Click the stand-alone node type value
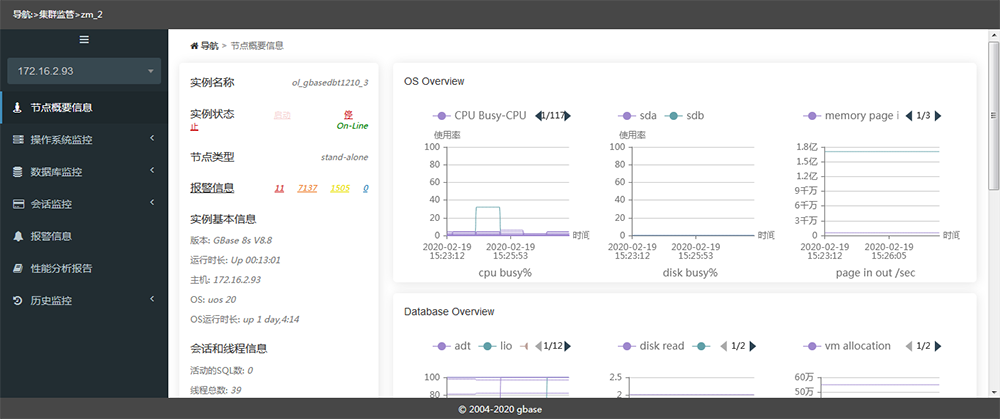This screenshot has height=419, width=1000. click(x=344, y=157)
